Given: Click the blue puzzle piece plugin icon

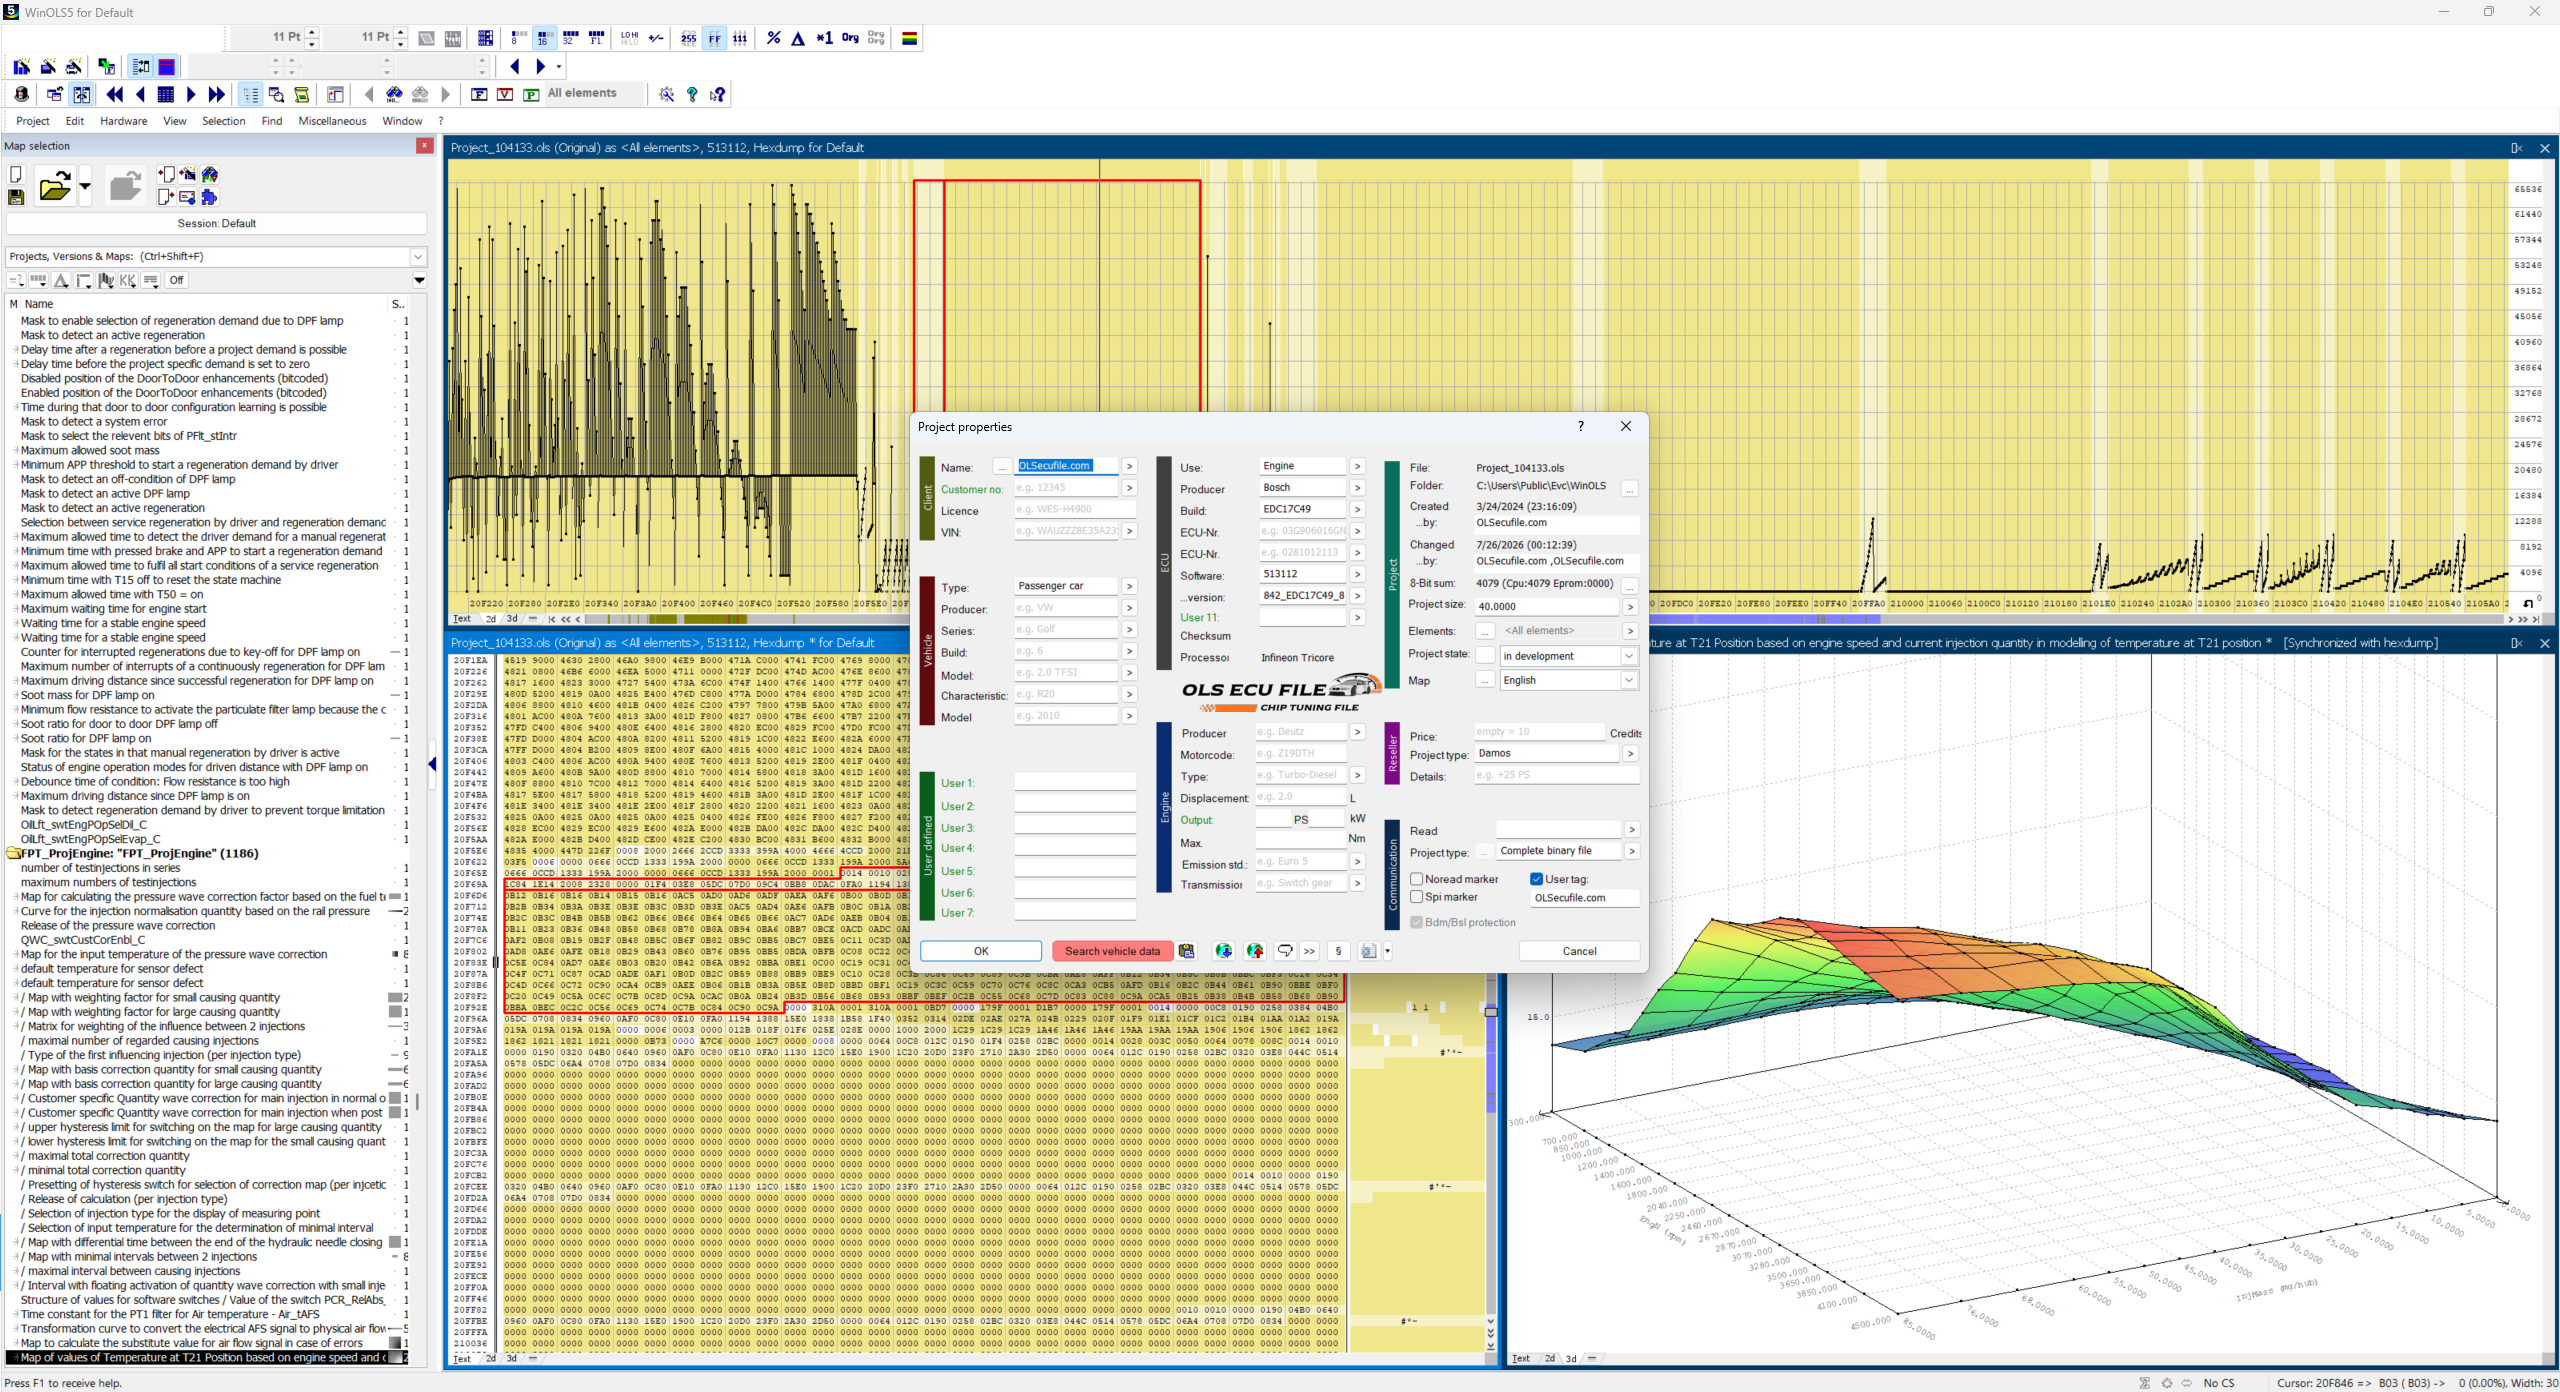Looking at the screenshot, I should [x=209, y=197].
